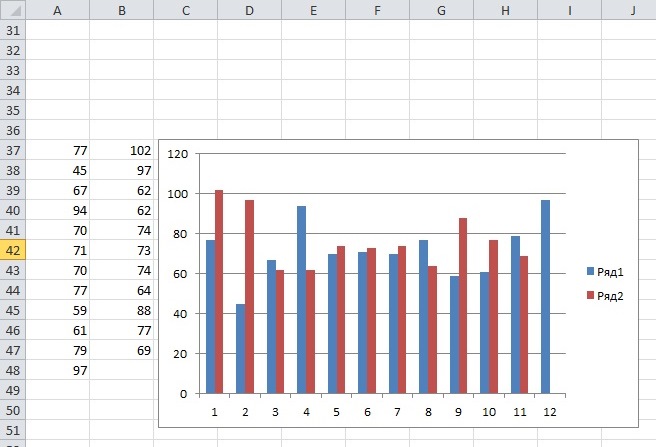
Task: Select column I header
Action: point(570,10)
